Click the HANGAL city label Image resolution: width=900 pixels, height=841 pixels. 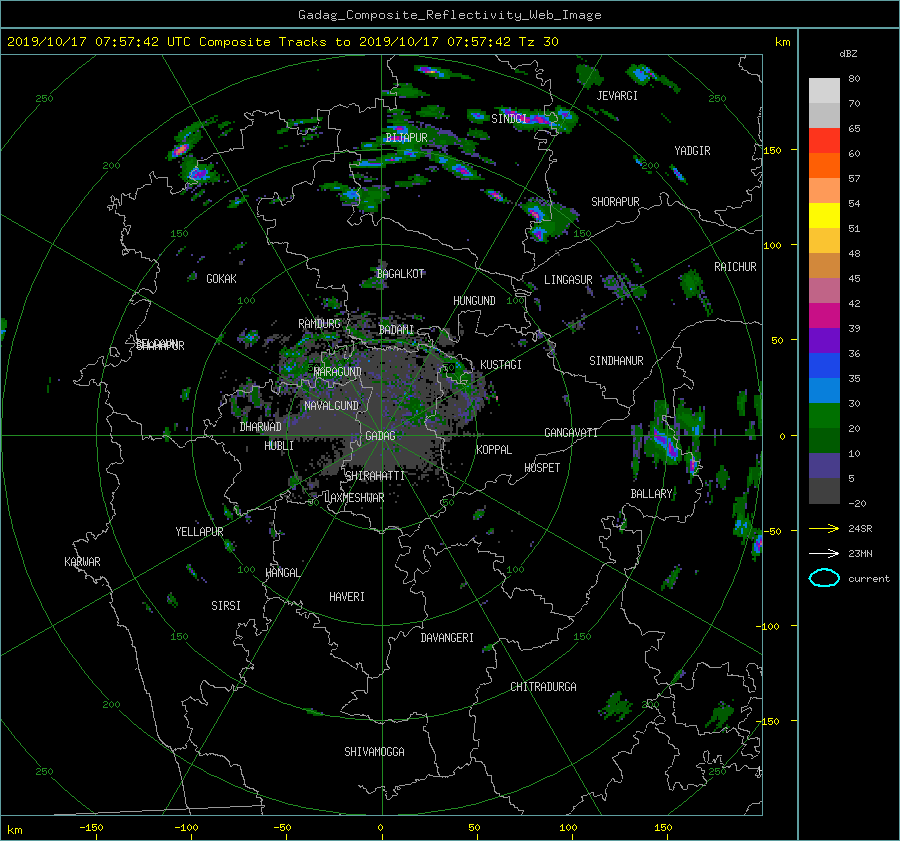pyautogui.click(x=283, y=573)
